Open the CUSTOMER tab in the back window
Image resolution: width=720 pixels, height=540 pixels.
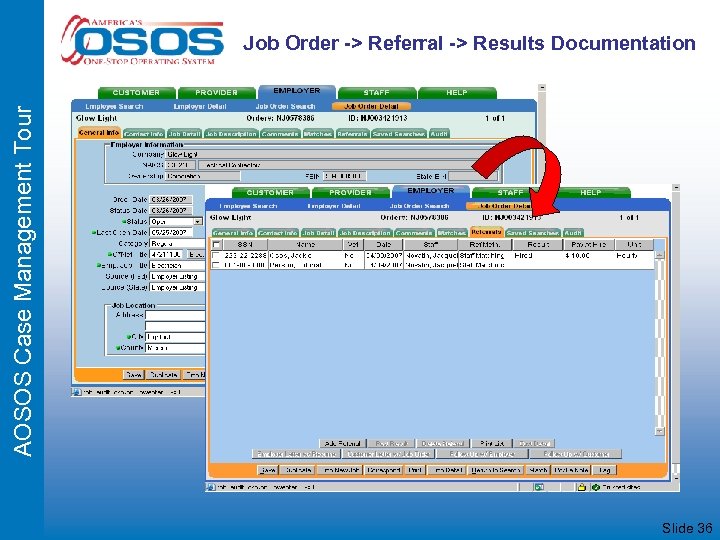point(136,93)
